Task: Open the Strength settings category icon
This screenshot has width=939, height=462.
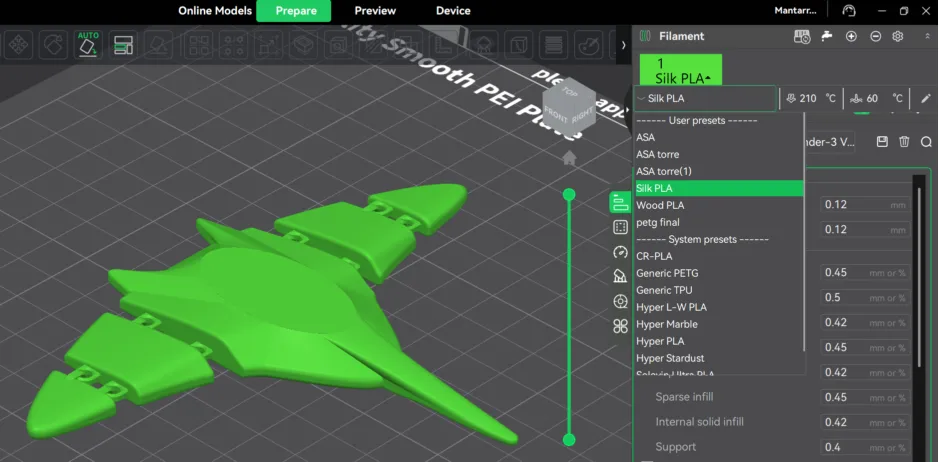Action: pyautogui.click(x=620, y=227)
